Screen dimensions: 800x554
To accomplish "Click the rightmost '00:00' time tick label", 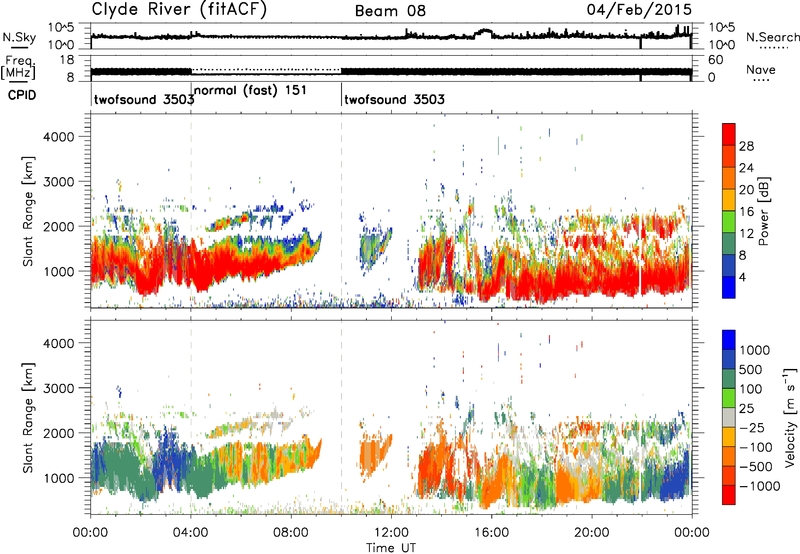I will tap(692, 533).
